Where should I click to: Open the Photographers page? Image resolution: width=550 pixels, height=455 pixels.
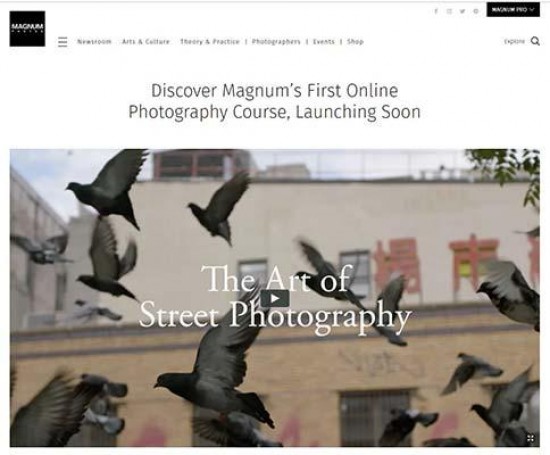point(276,42)
